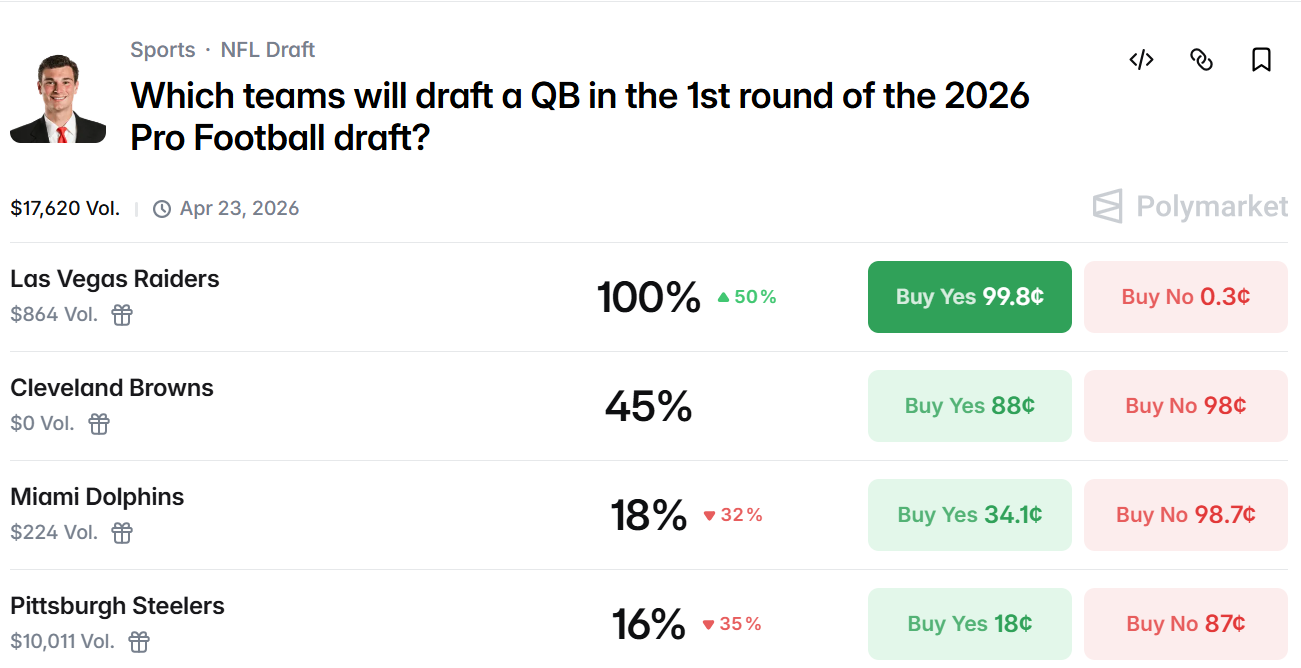
Task: Click the green 50% change indicator
Action: click(x=746, y=296)
